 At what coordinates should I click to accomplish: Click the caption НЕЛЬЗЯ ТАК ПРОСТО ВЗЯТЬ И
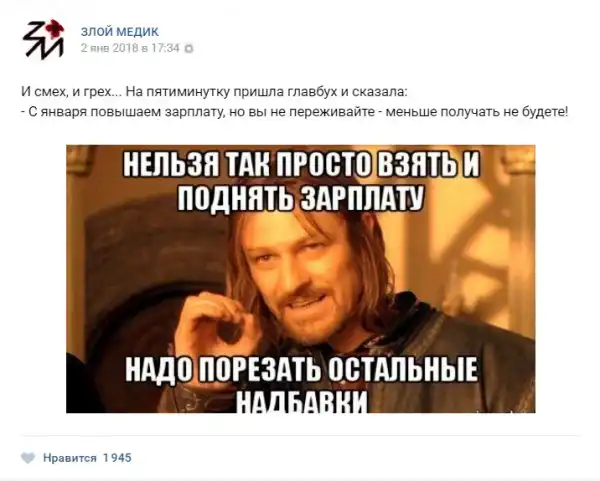point(301,165)
